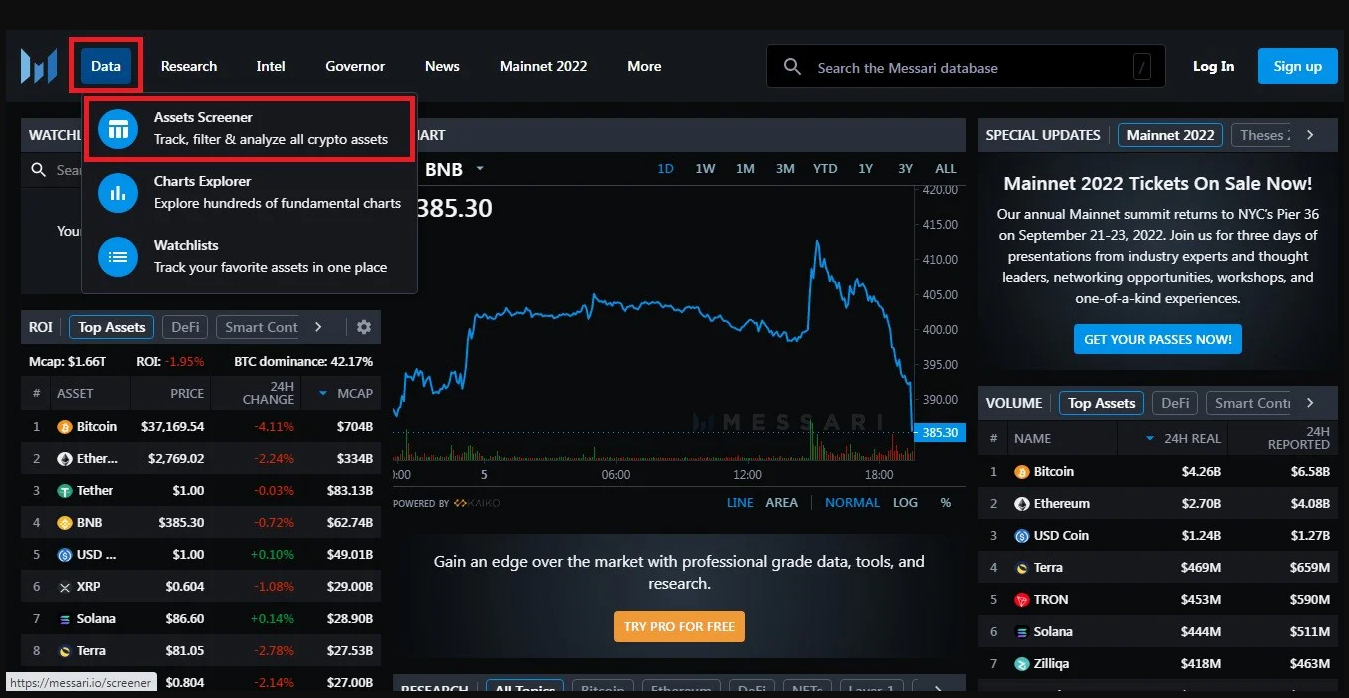
Task: Select the DeFi tab in ROI panel
Action: point(185,327)
